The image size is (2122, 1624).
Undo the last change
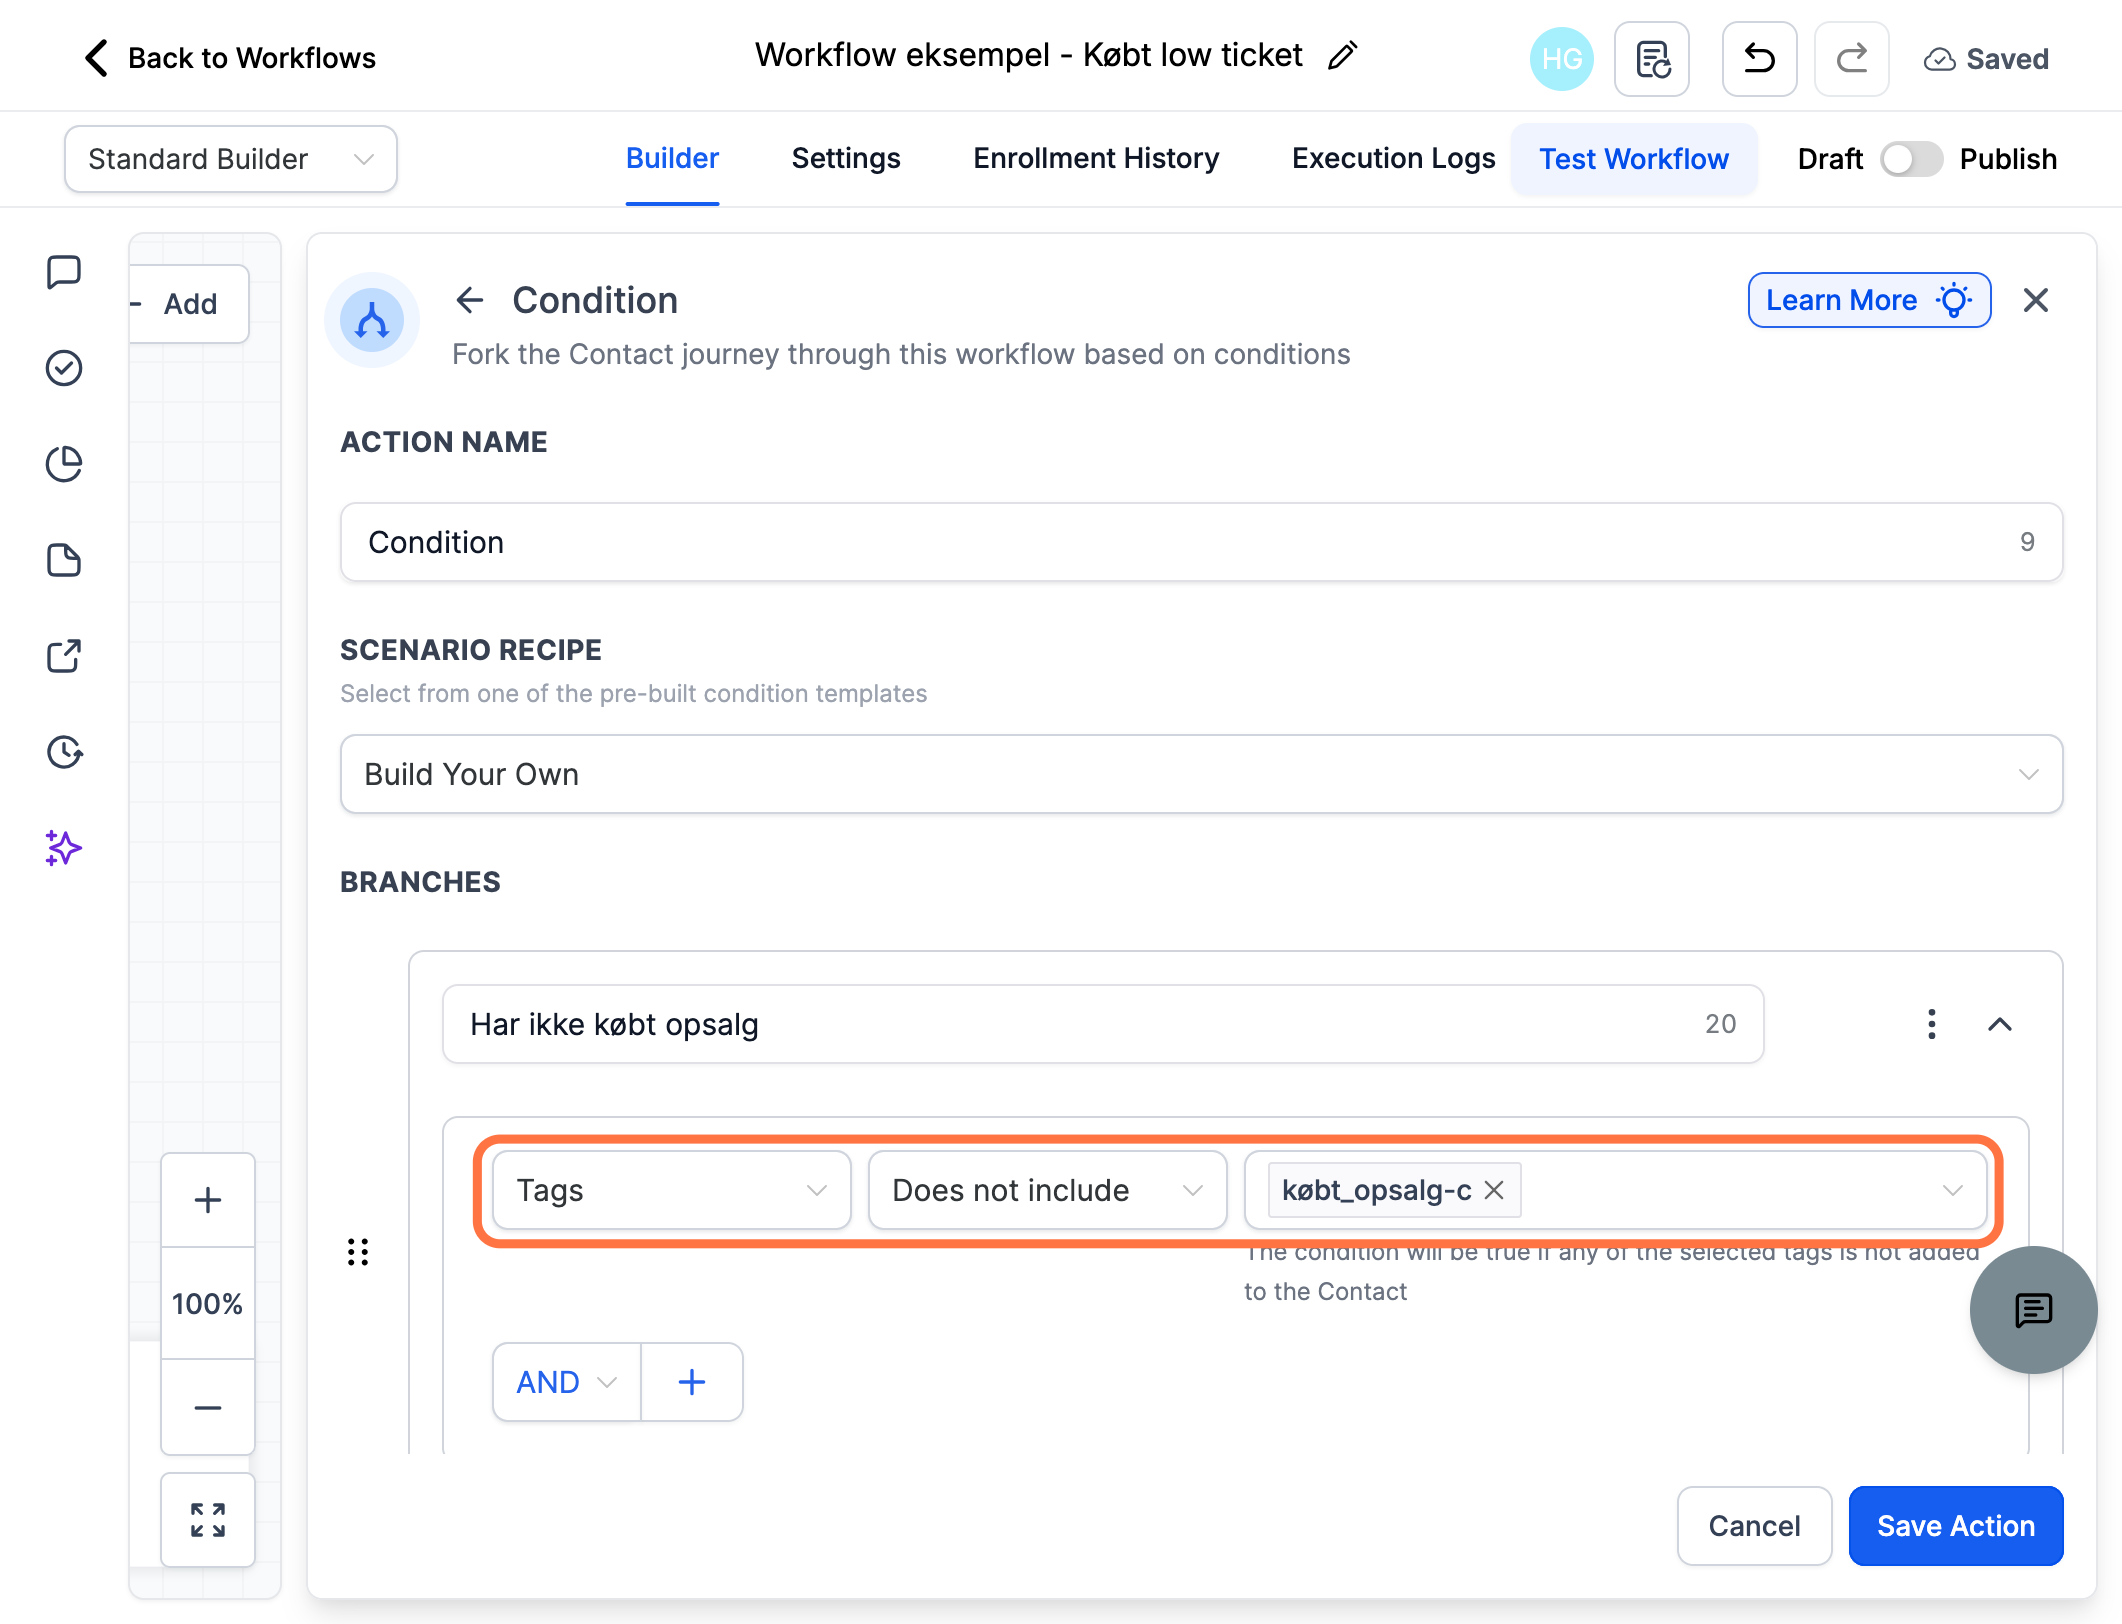(1759, 59)
